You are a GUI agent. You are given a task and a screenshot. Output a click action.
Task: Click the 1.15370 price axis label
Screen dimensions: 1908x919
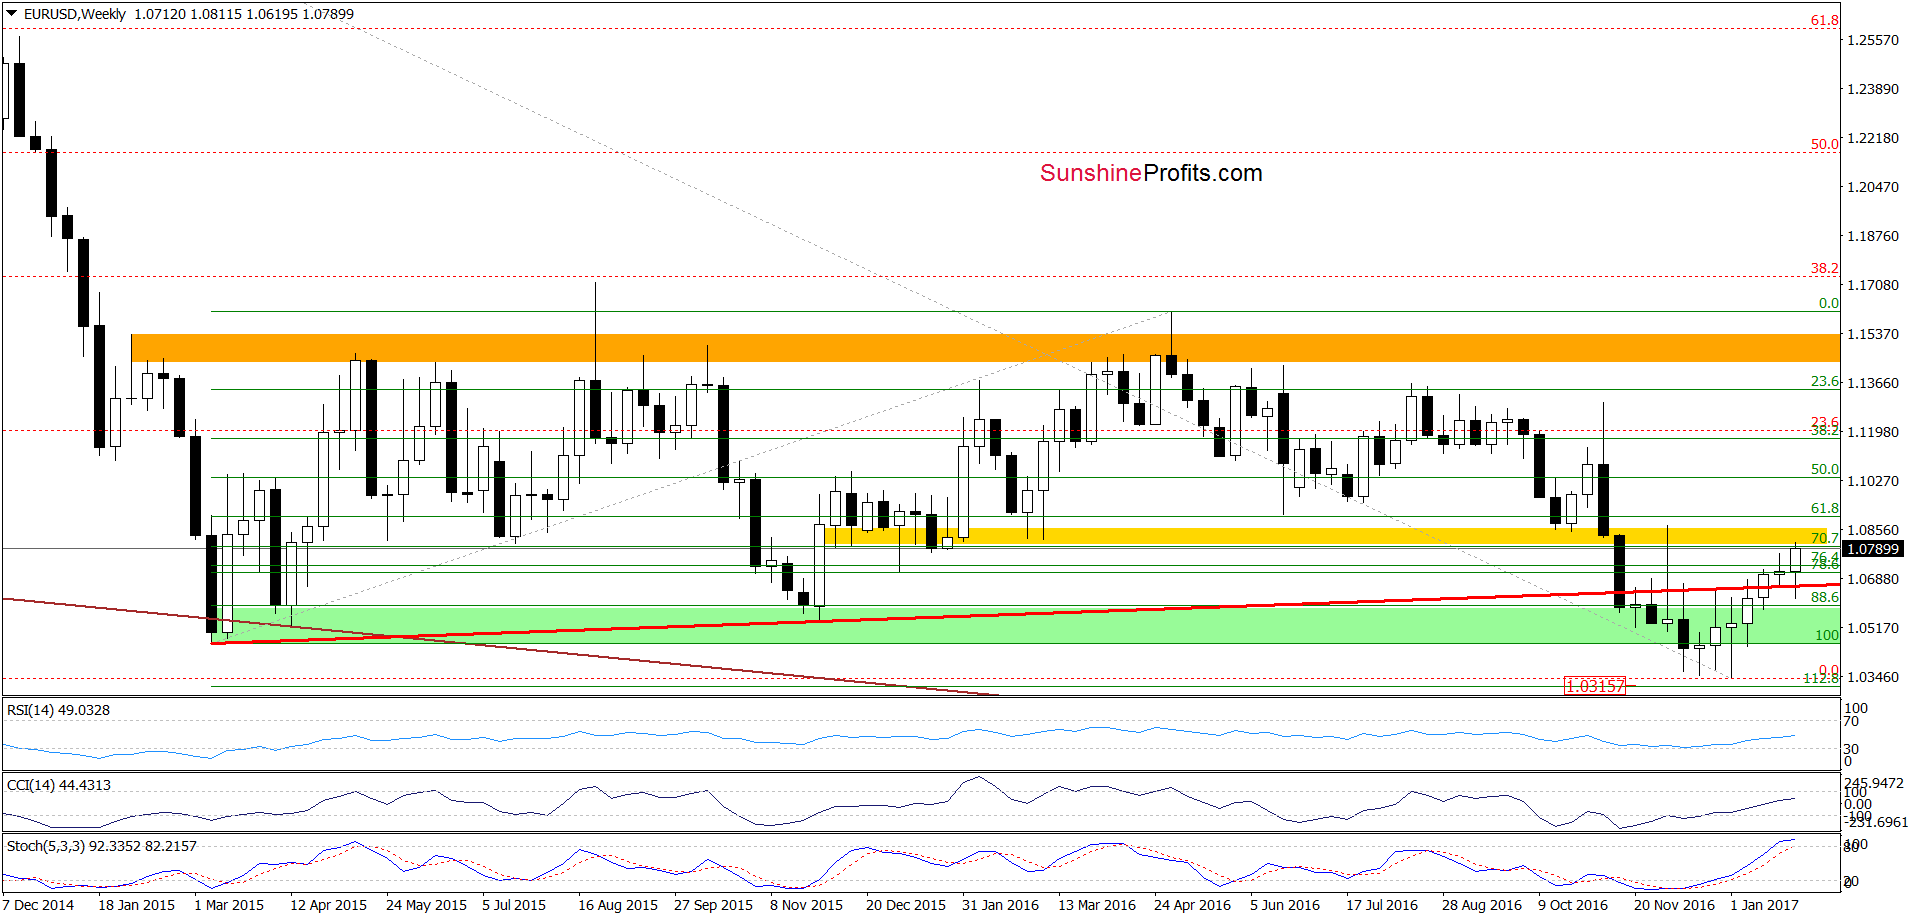click(1873, 334)
